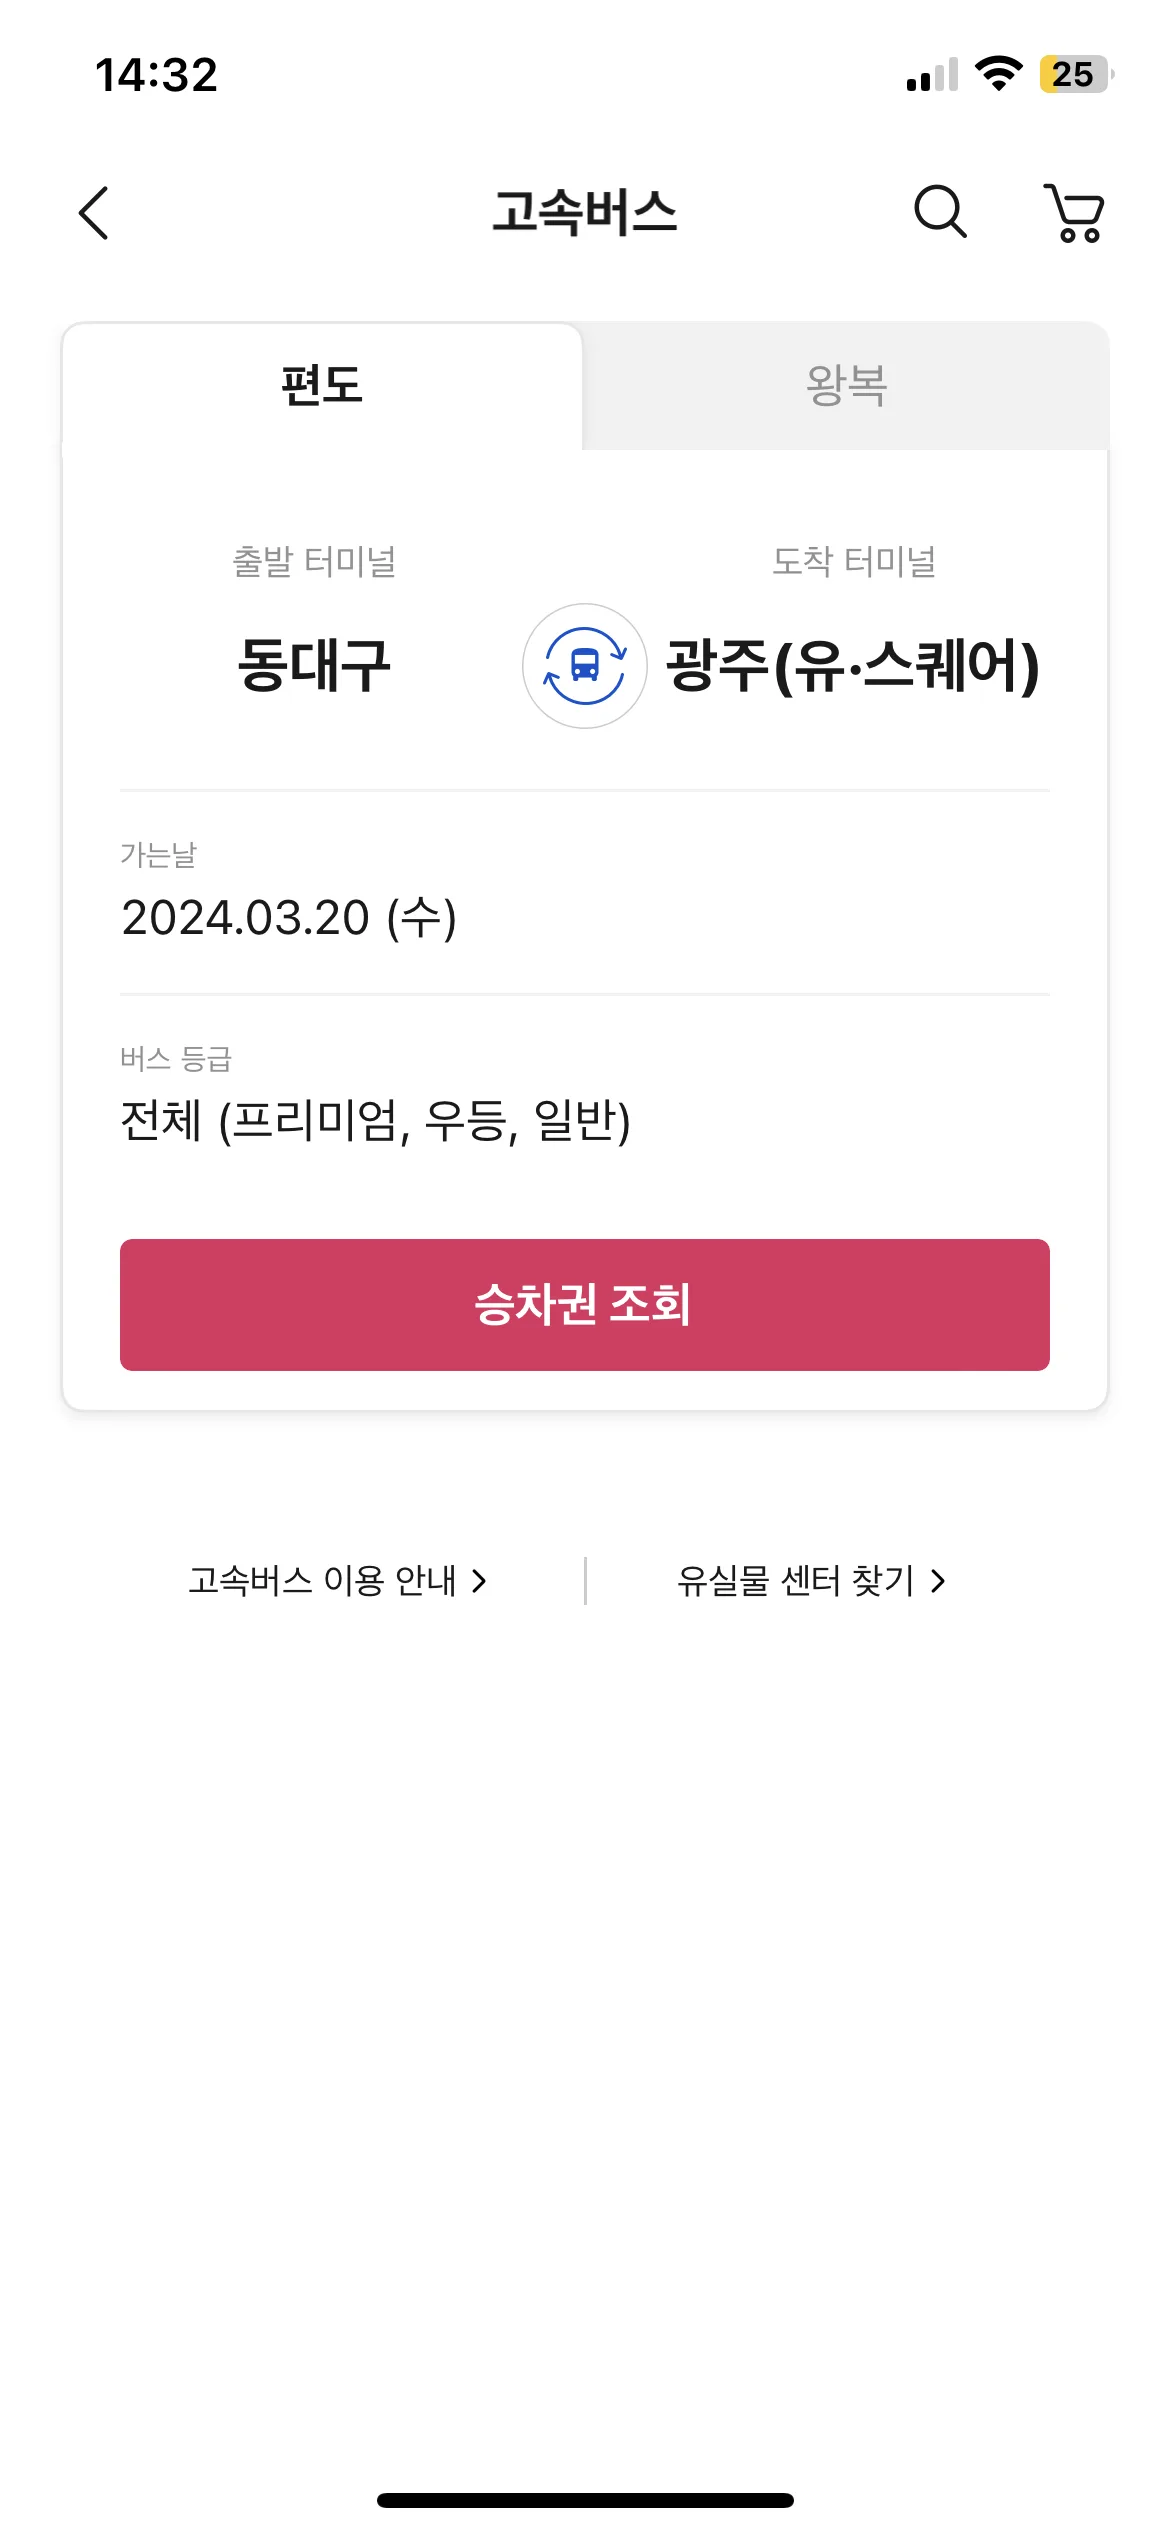Open the 가는날 date picker 2024.03.20
This screenshot has width=1170, height=2532.
(x=585, y=893)
